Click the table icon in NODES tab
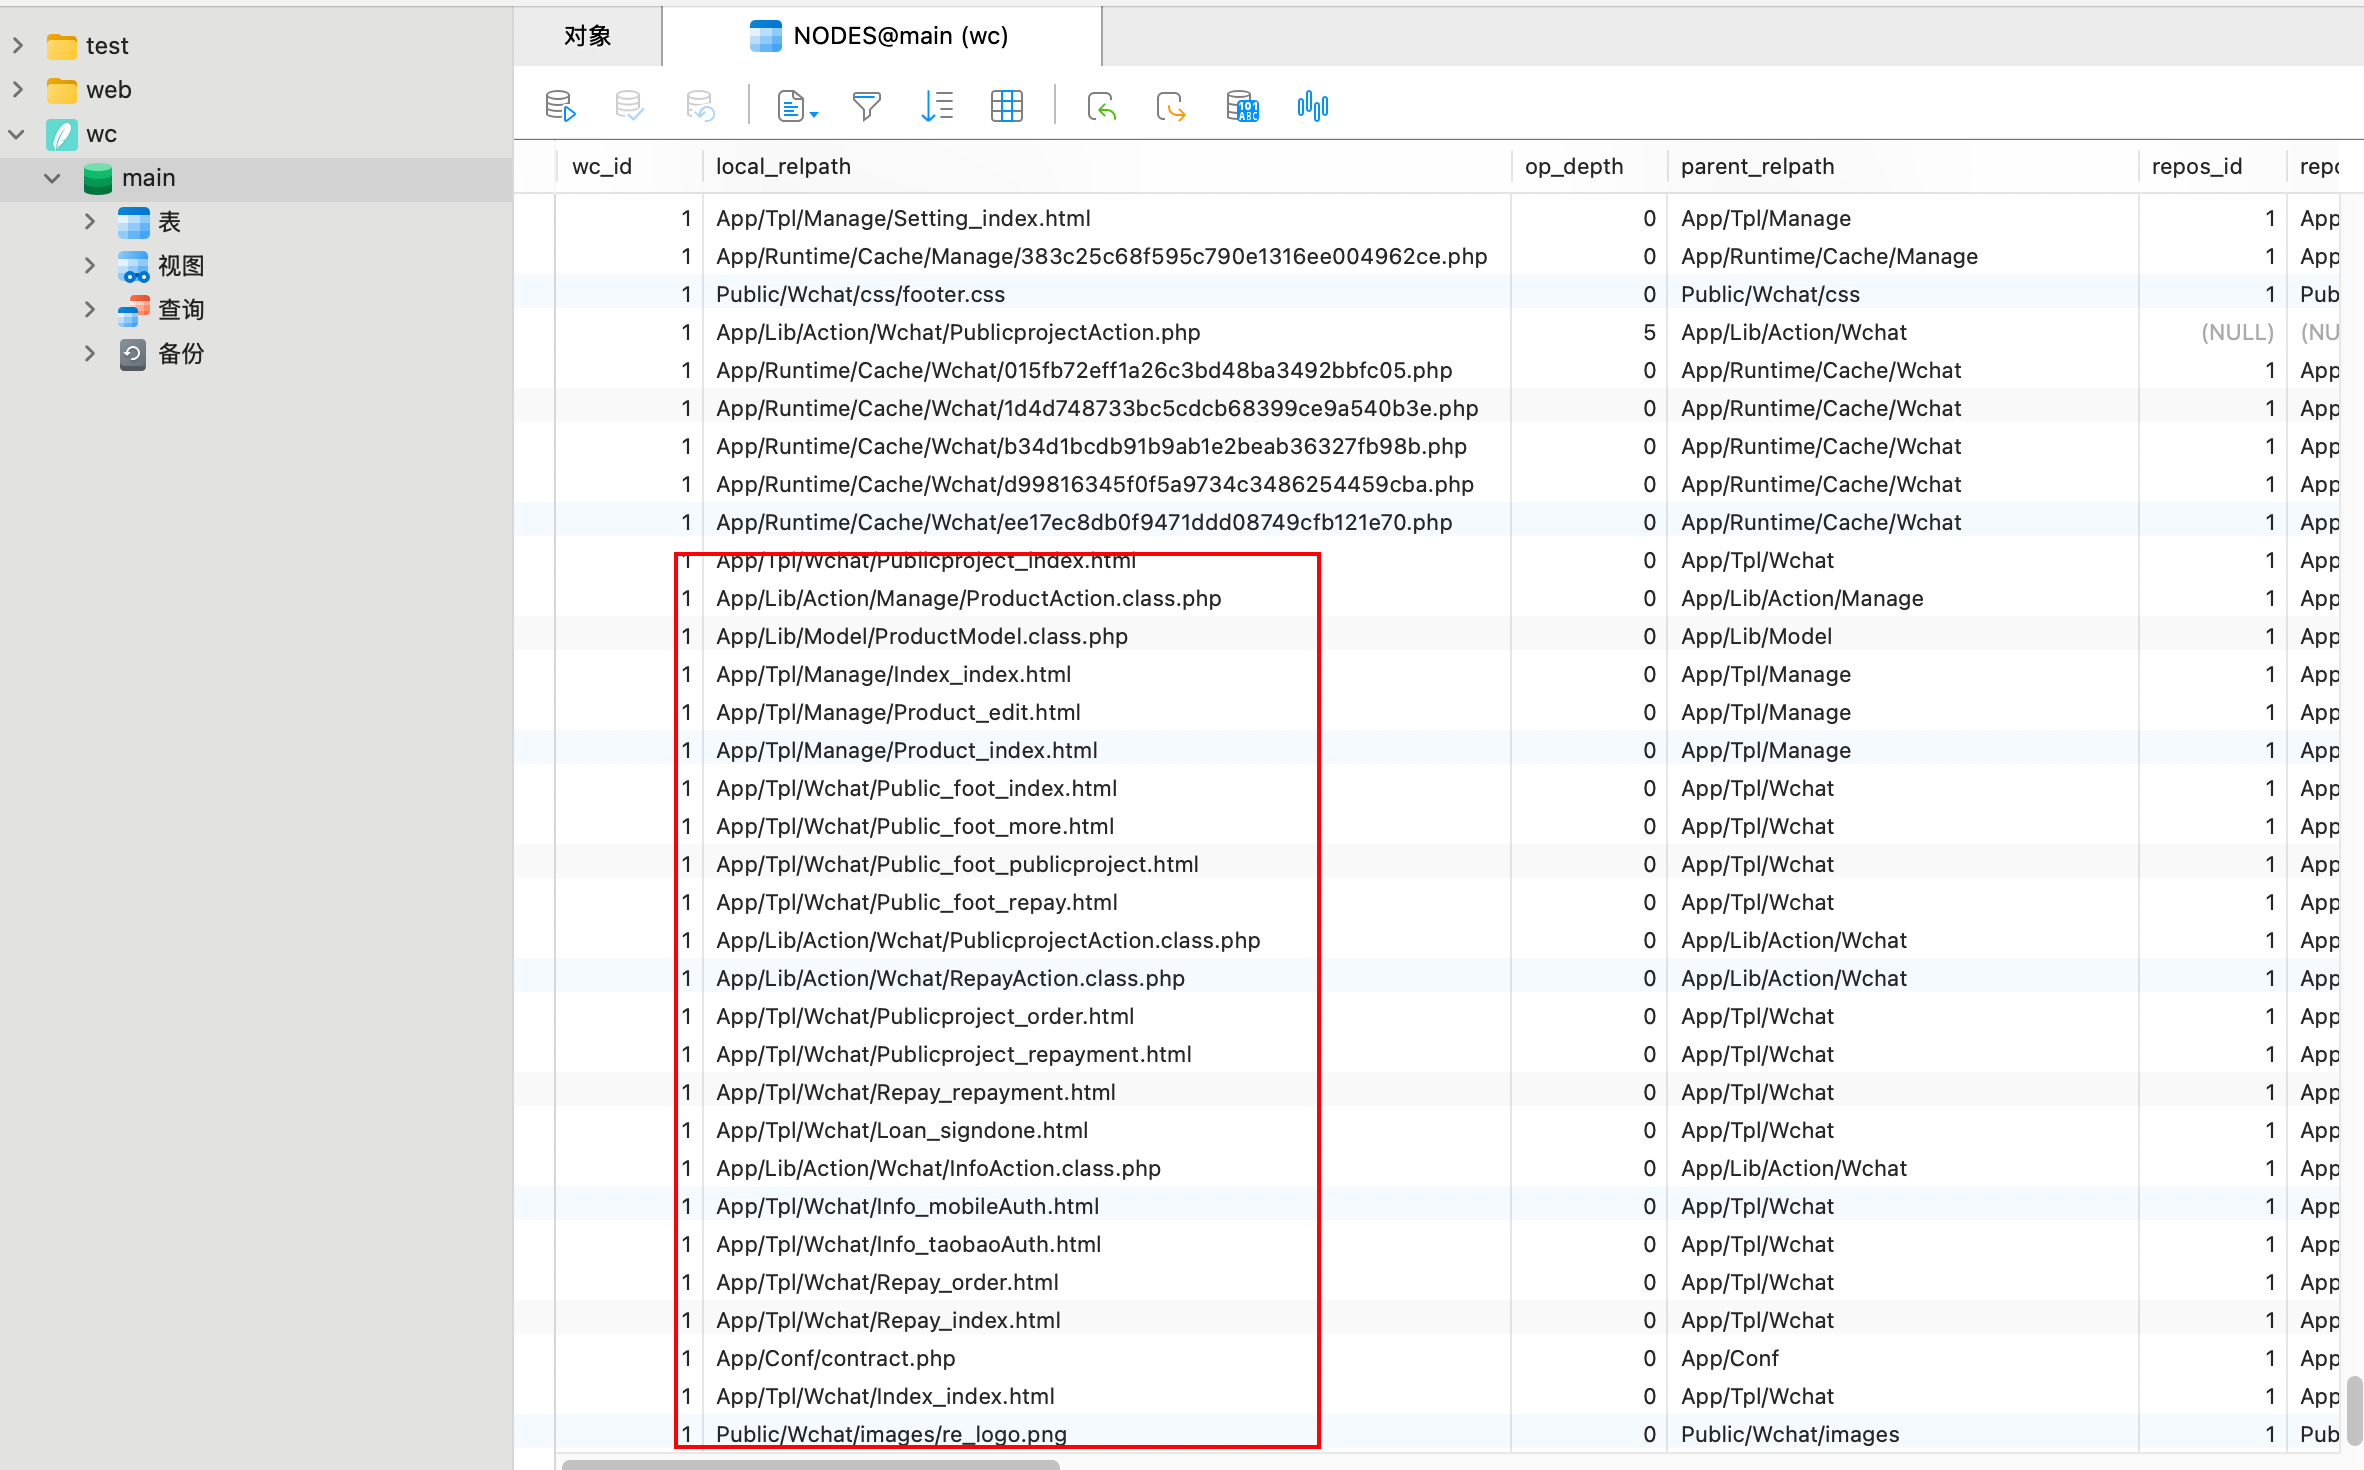The width and height of the screenshot is (2364, 1470). click(766, 36)
